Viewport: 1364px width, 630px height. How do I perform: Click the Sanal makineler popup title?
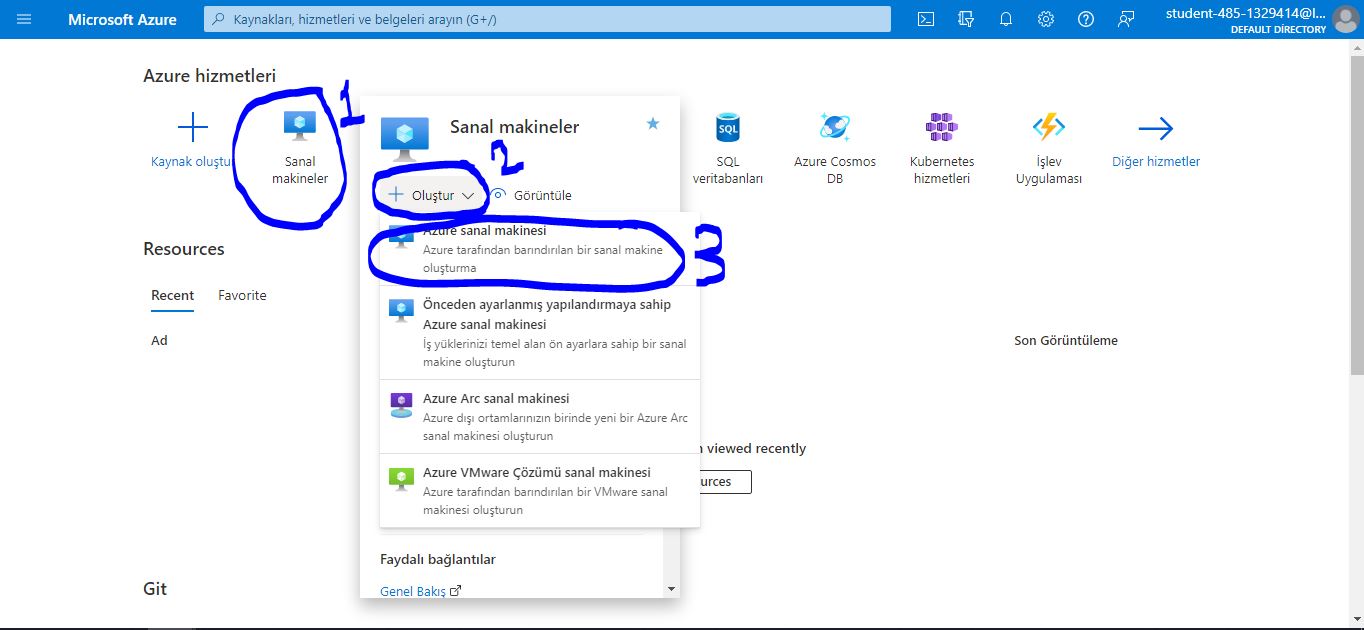click(x=514, y=127)
